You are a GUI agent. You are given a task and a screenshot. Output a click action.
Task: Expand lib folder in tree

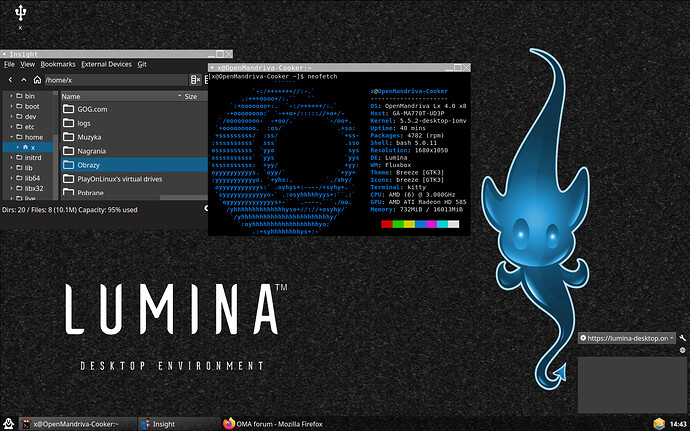pos(11,168)
